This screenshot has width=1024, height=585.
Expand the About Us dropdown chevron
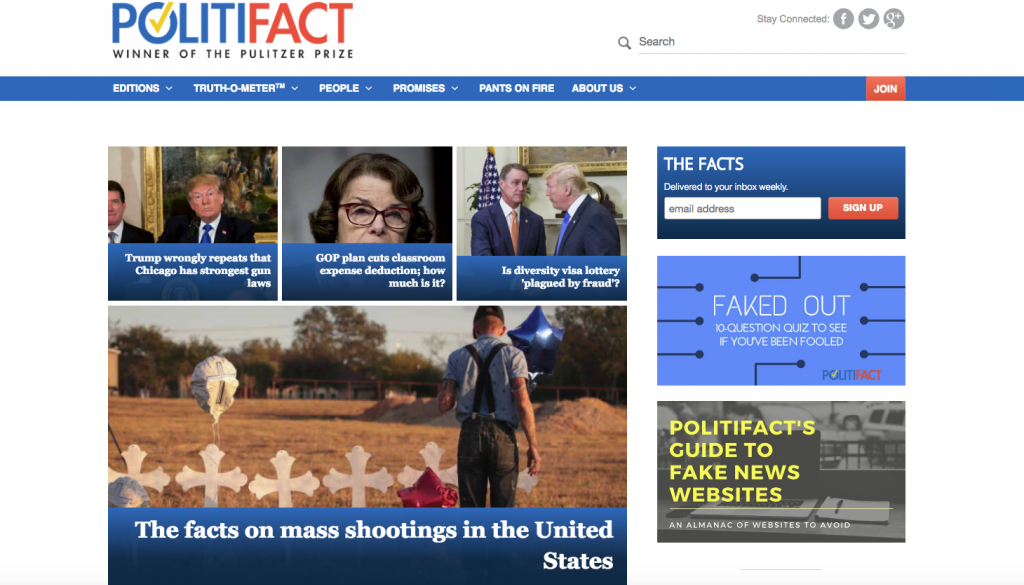point(633,88)
